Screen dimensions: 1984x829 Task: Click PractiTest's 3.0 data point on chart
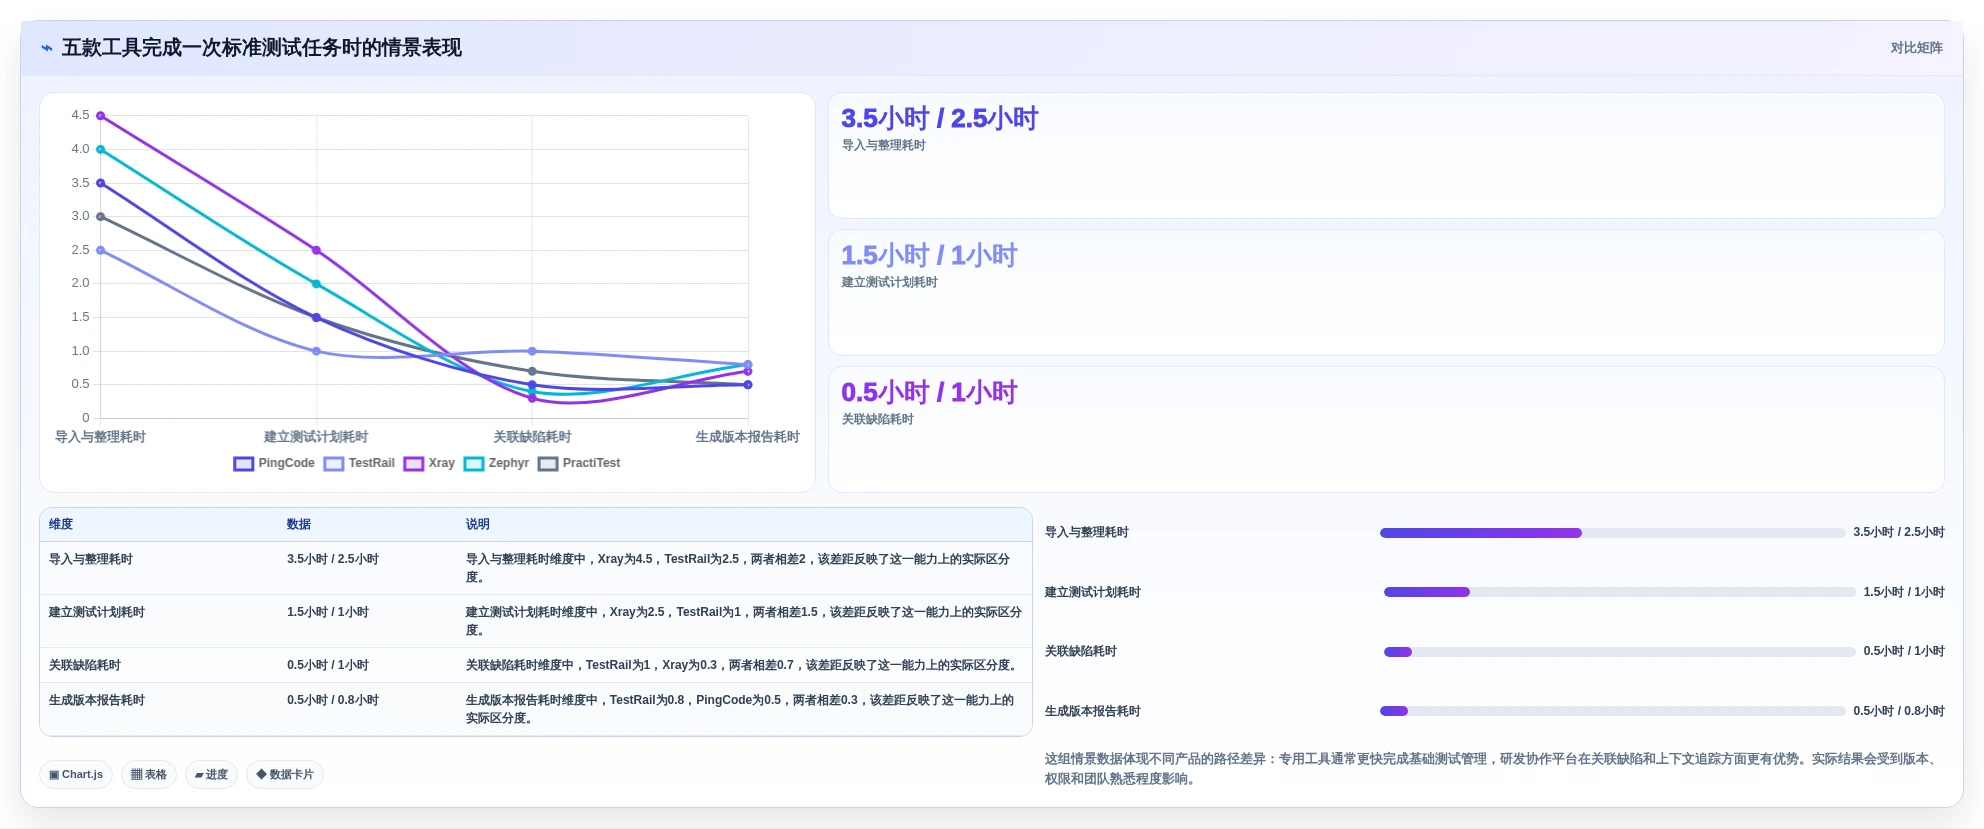tap(101, 217)
